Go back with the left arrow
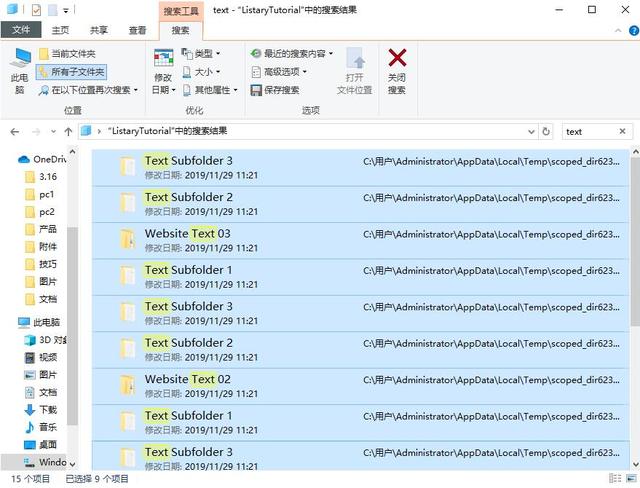 15,132
